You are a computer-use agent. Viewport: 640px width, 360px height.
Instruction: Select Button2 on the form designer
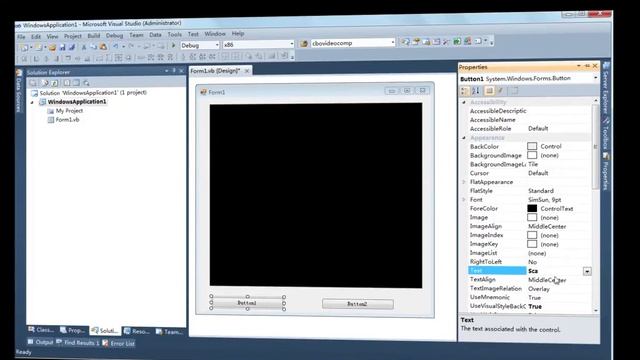tap(358, 304)
